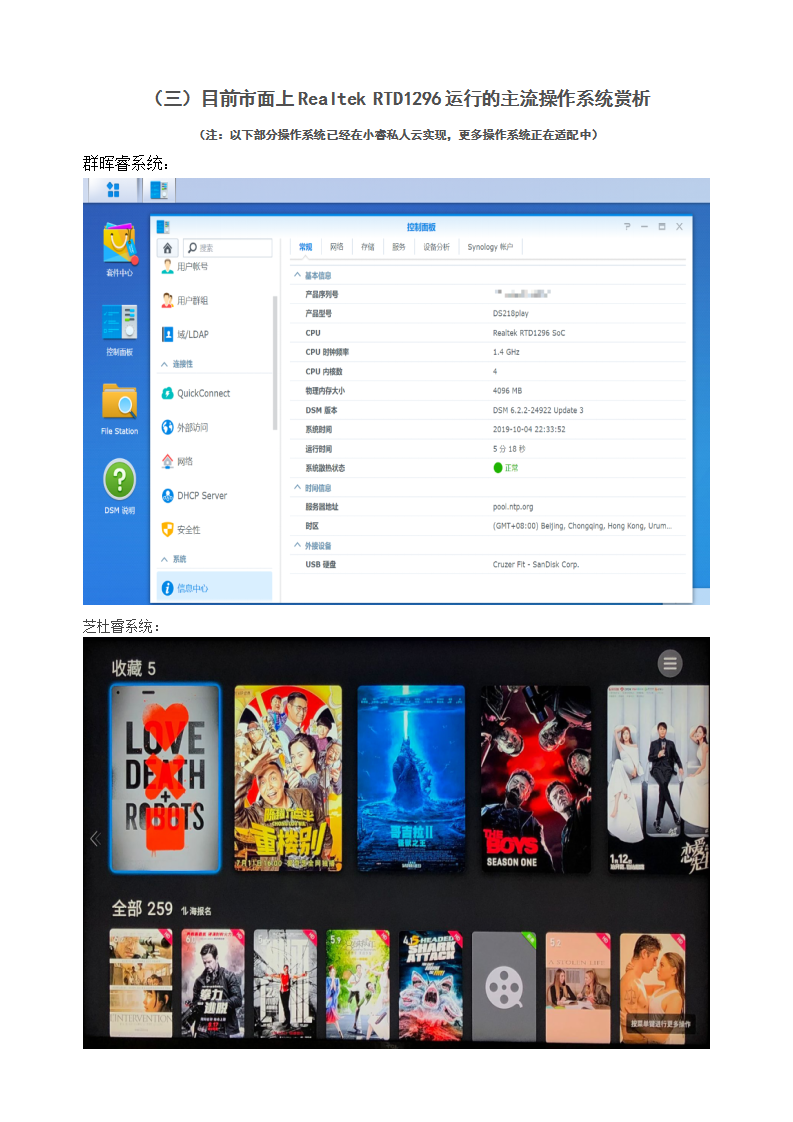Viewport: 793px width, 1122px height.
Task: Select the 哥斯拉II Godzilla poster
Action: (x=412, y=779)
